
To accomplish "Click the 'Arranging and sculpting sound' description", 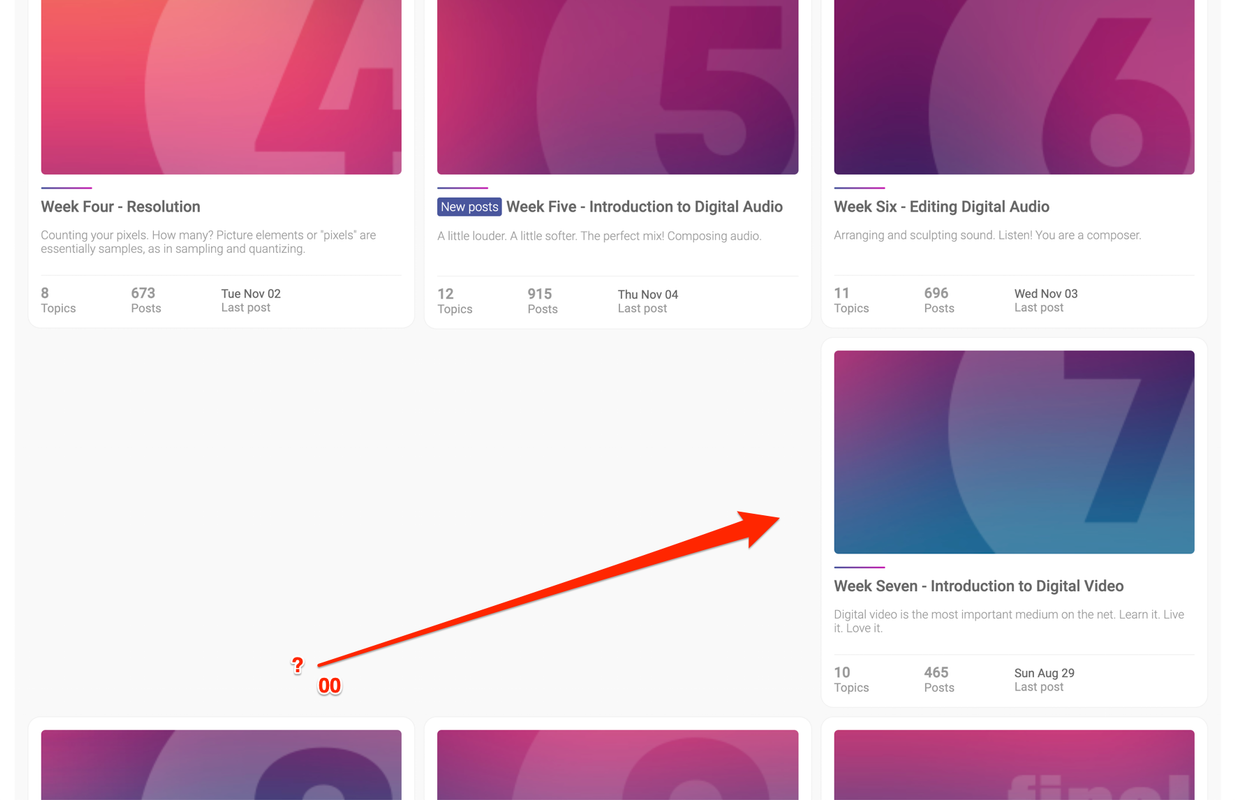I will (x=987, y=235).
